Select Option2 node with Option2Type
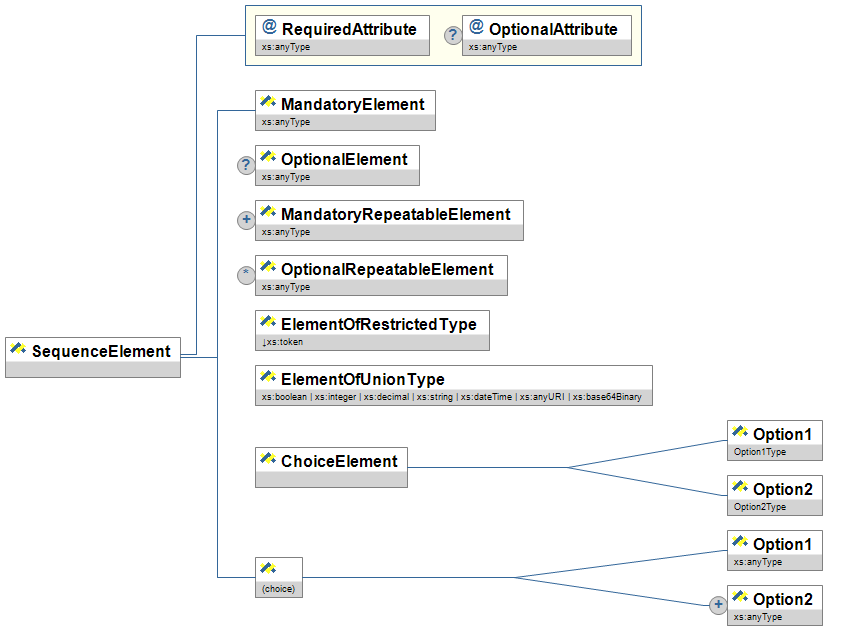Viewport: 845px width, 630px height. click(782, 489)
